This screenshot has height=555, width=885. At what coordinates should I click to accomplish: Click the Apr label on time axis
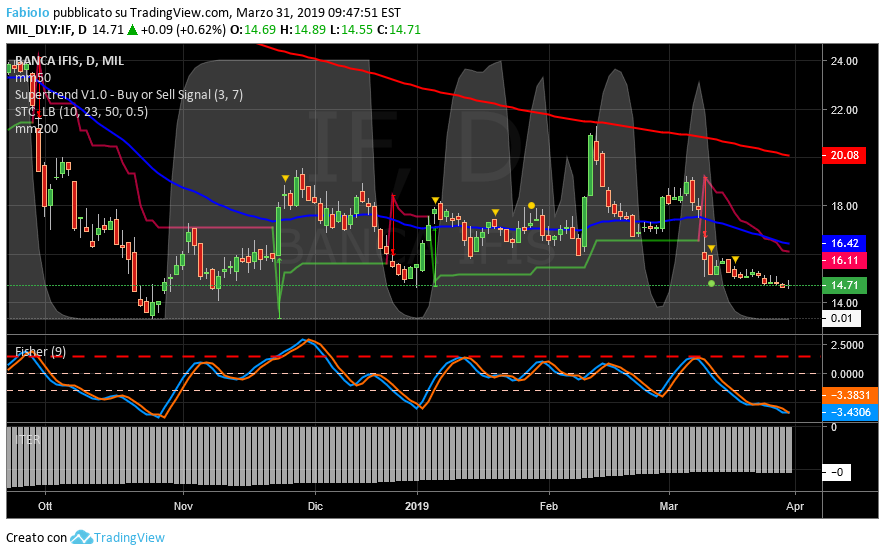pyautogui.click(x=795, y=506)
